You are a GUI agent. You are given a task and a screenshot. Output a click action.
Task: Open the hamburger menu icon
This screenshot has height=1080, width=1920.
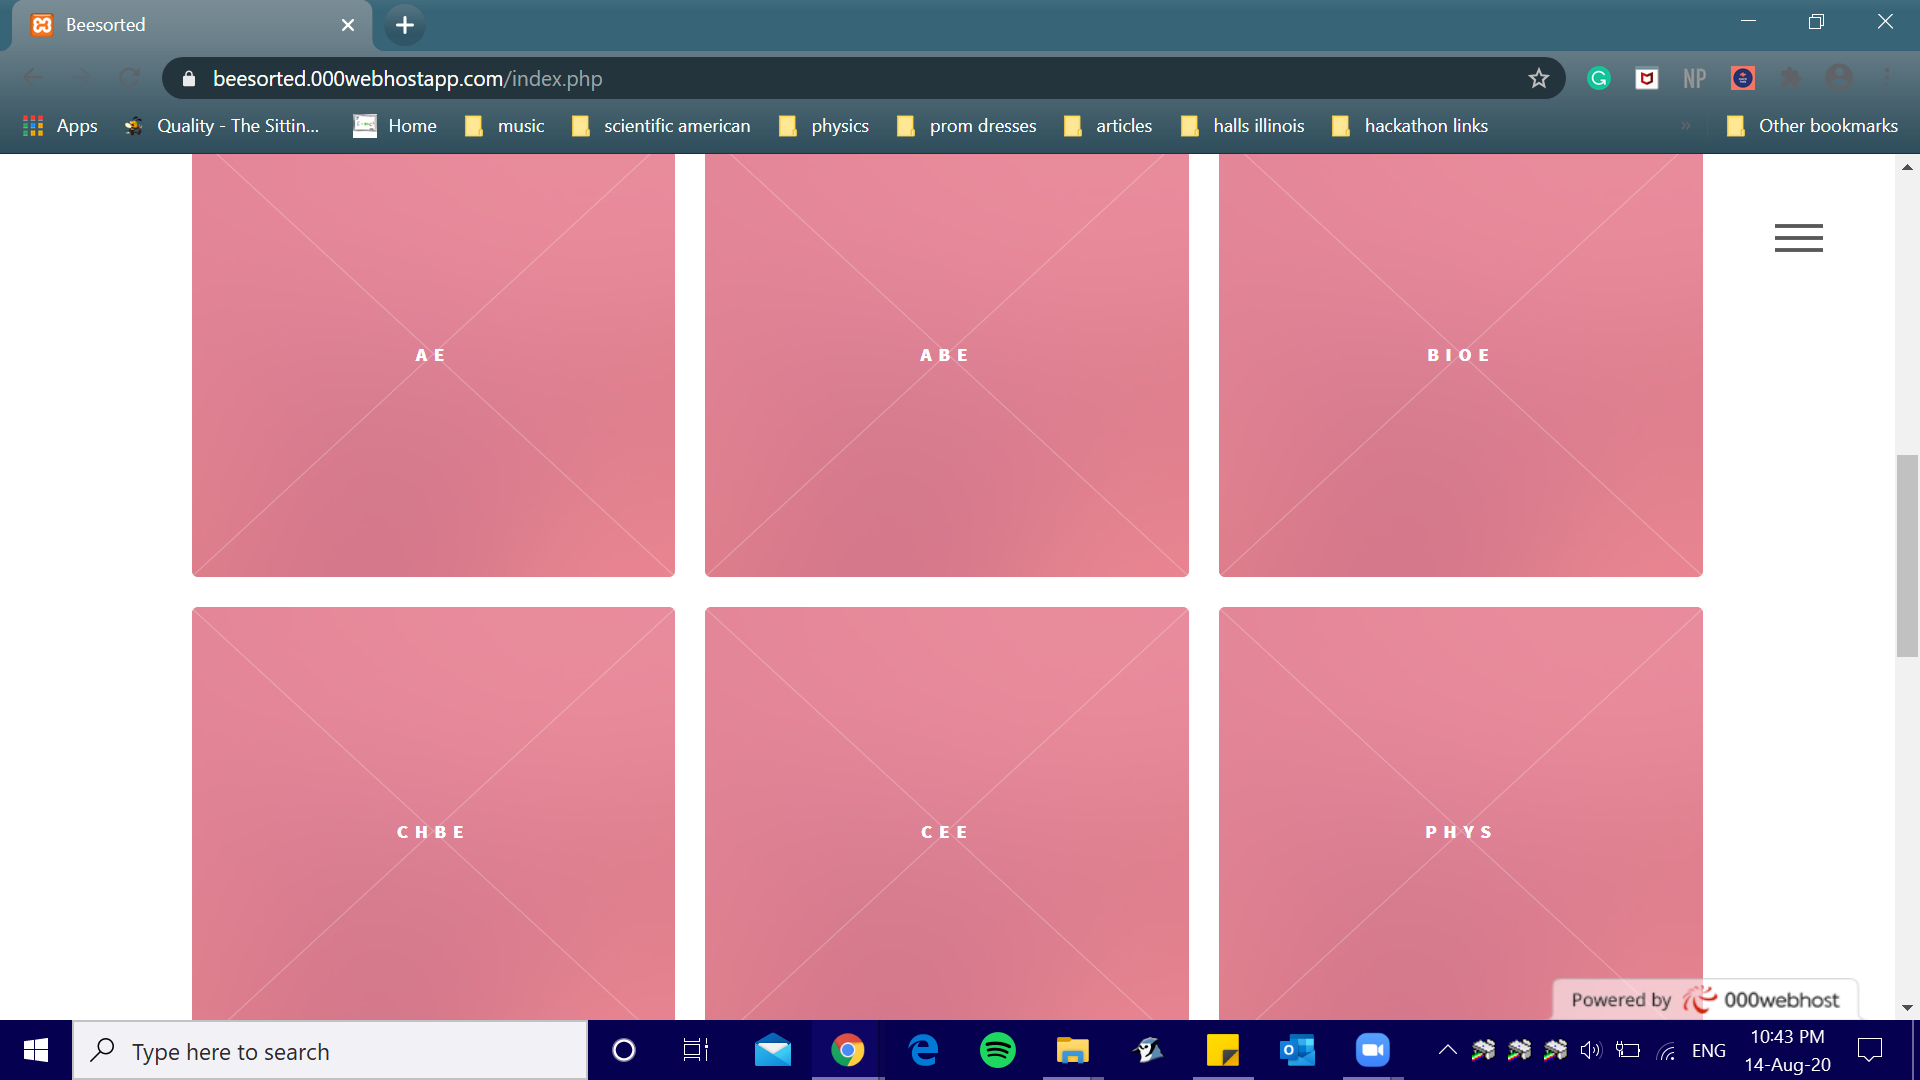point(1798,238)
